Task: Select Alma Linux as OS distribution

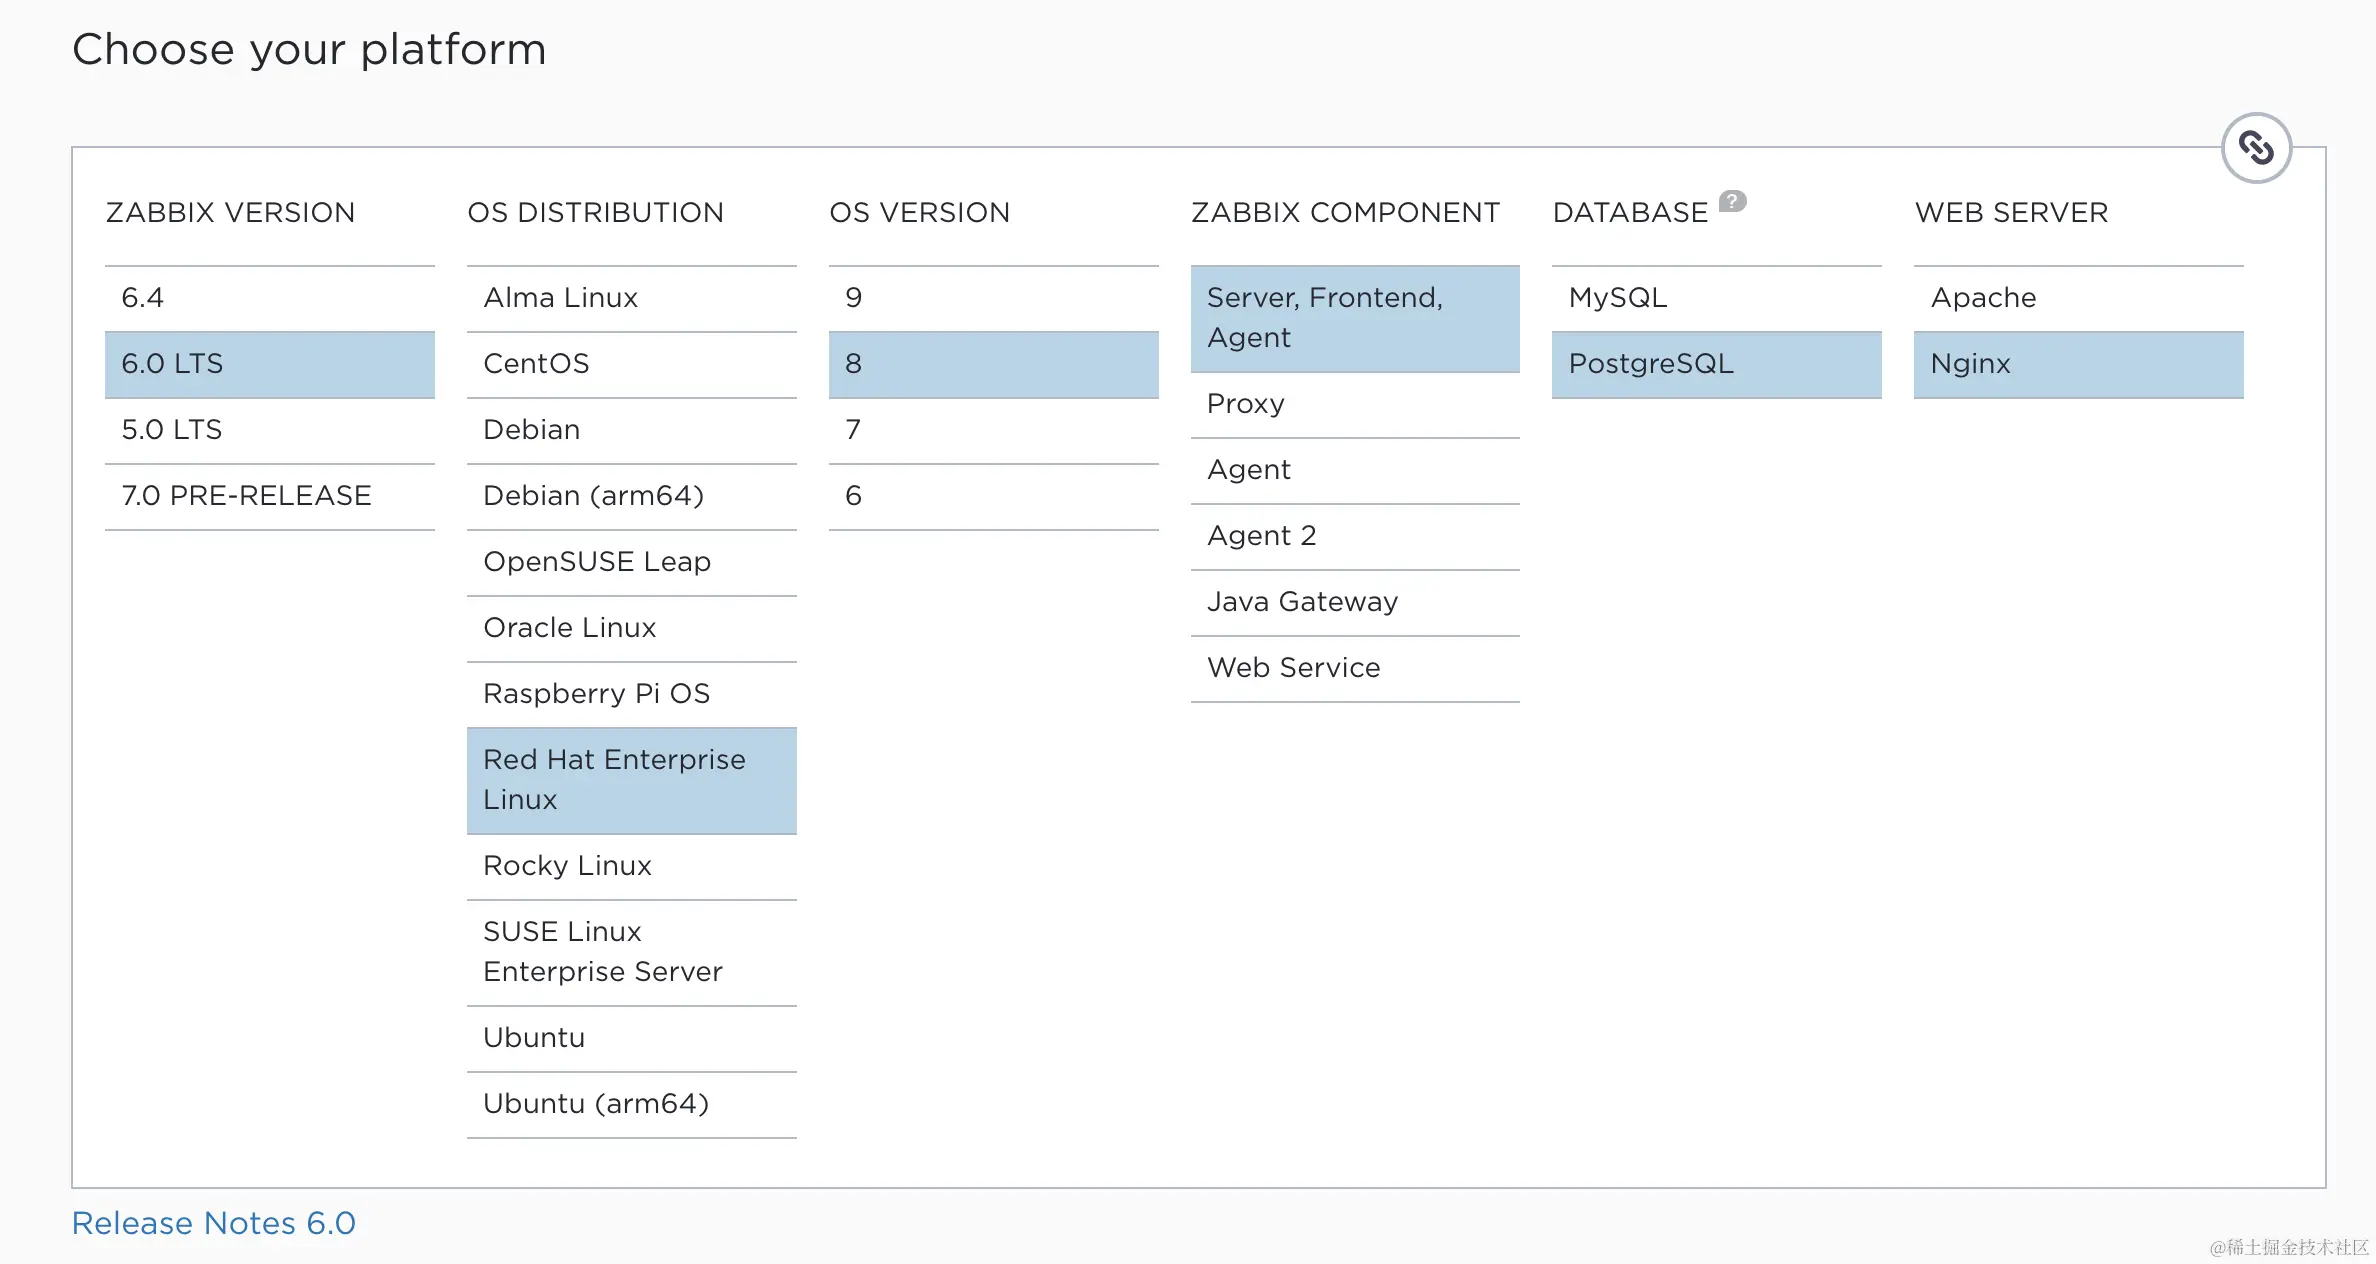Action: [631, 298]
